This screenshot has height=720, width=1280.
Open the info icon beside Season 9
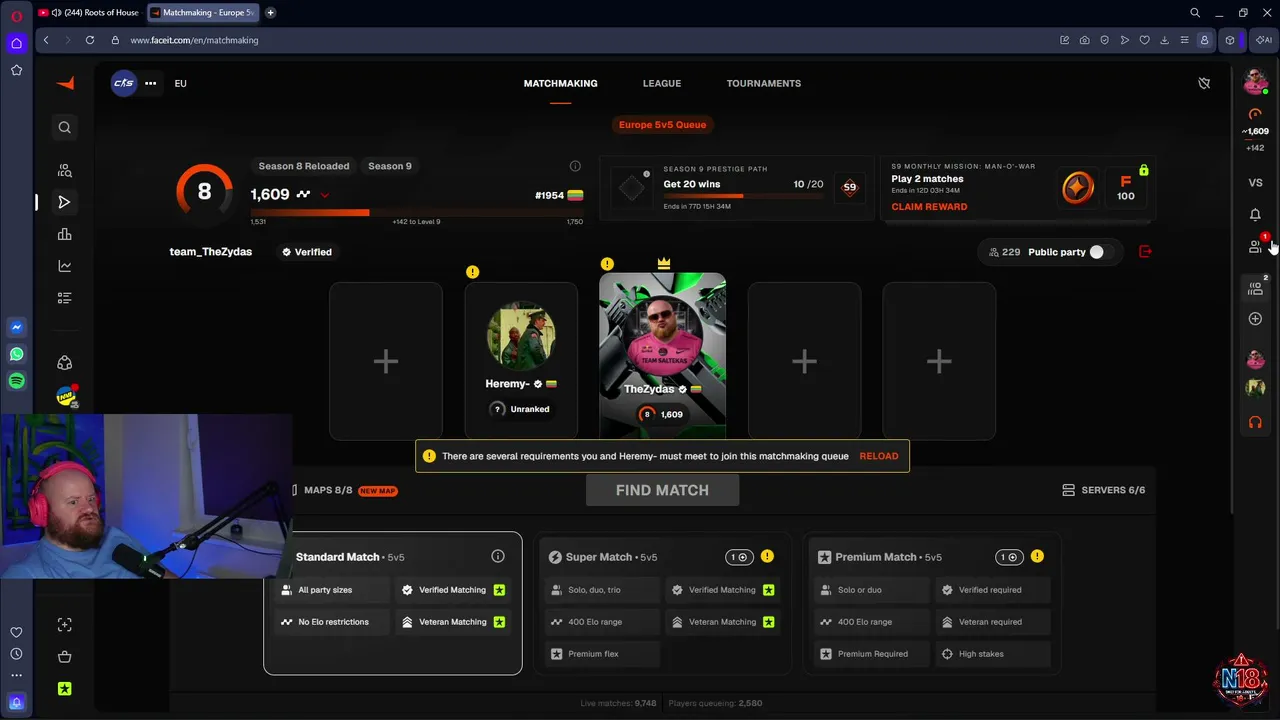click(x=575, y=166)
